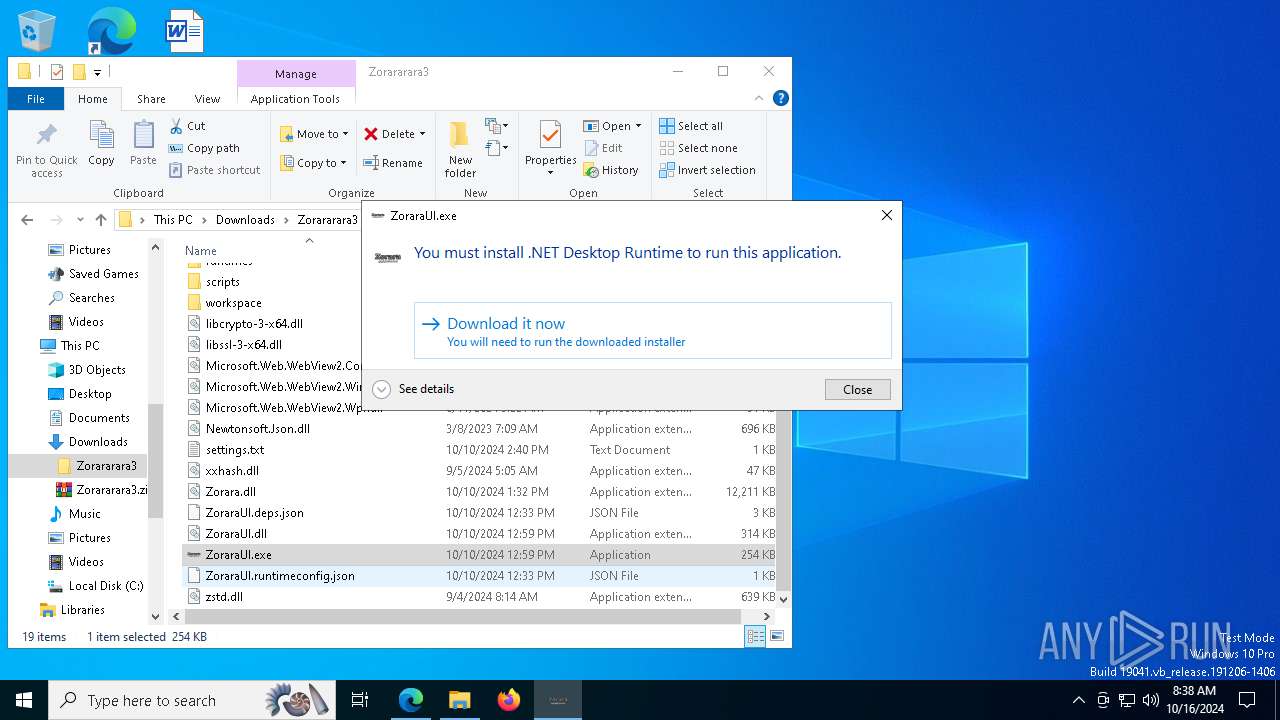
Task: Select Local Disk (C:) in navigation pane
Action: 106,586
